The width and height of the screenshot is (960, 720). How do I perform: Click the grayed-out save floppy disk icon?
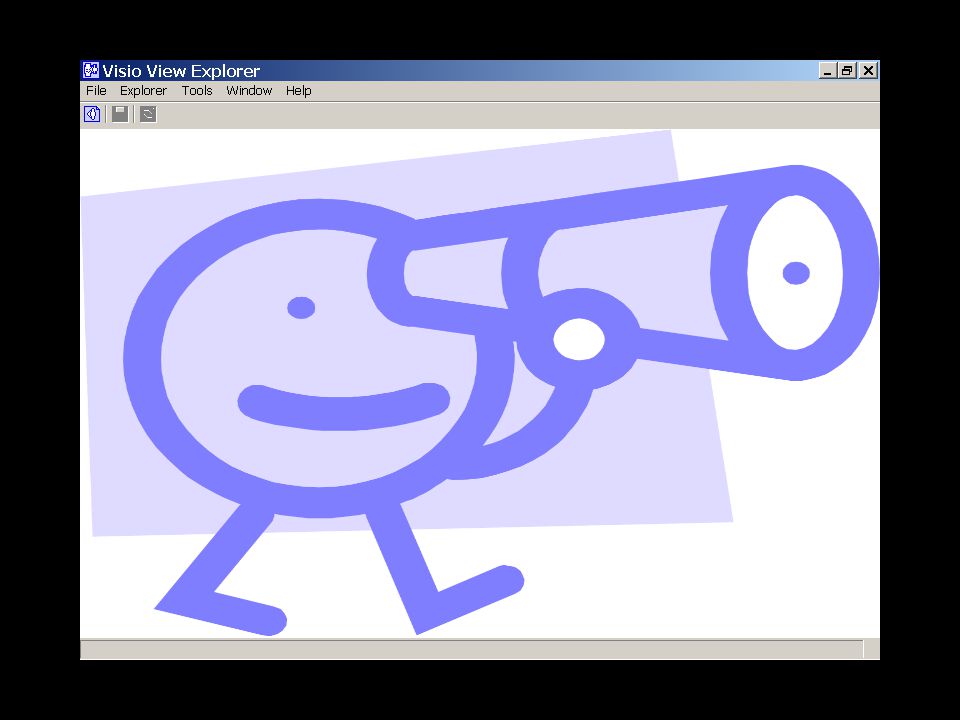[120, 114]
